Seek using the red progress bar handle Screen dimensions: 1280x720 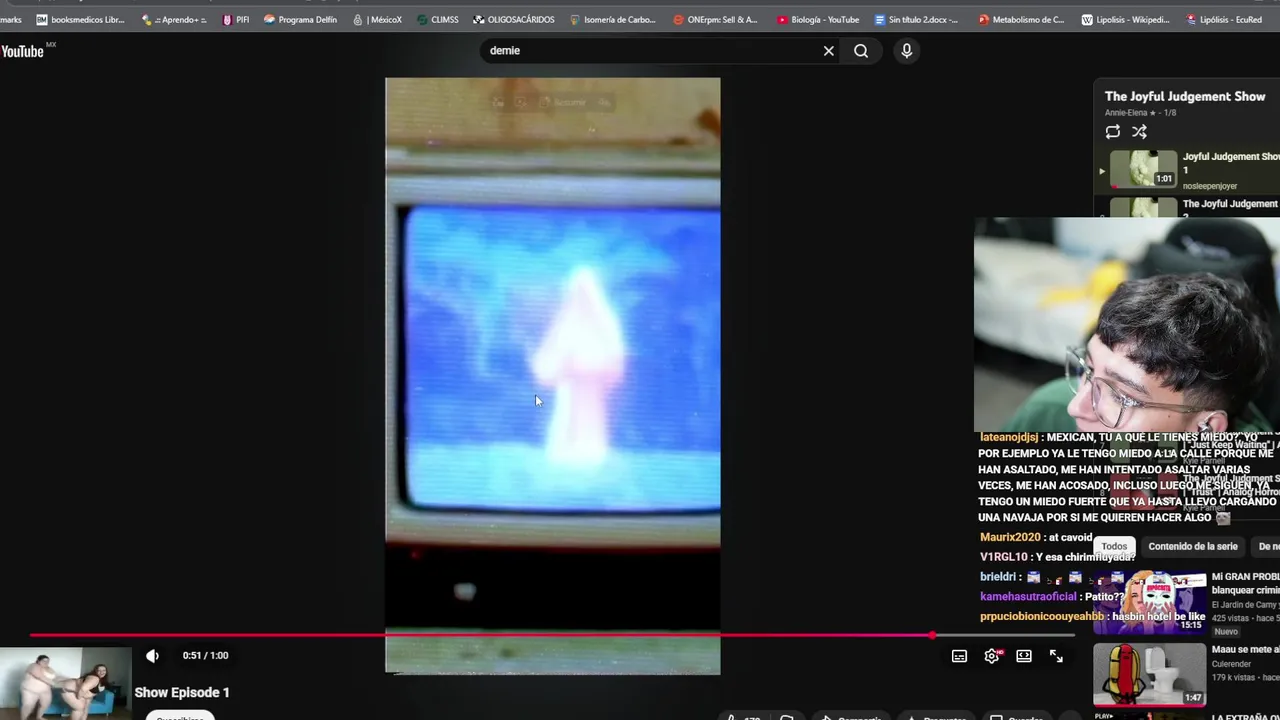click(x=932, y=635)
